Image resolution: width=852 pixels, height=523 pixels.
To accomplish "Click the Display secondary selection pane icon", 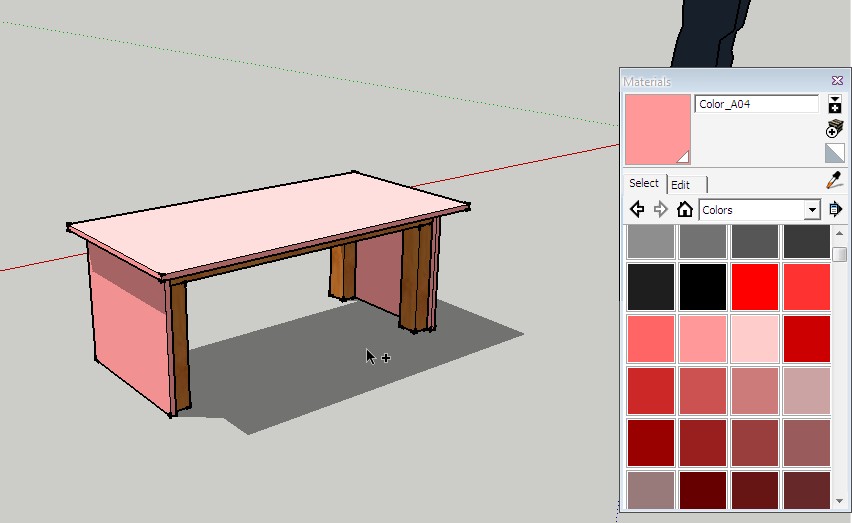I will (x=835, y=103).
